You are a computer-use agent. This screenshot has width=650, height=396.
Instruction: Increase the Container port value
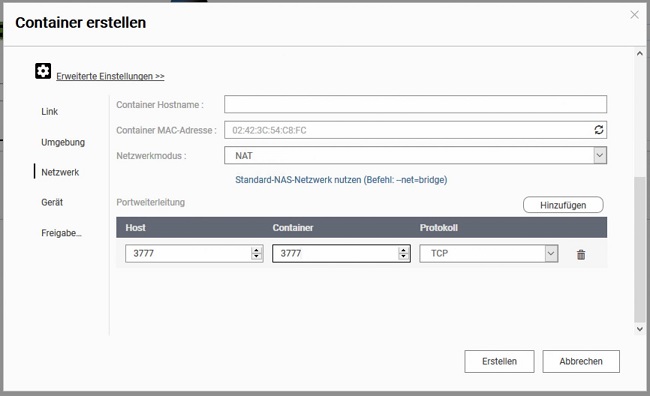click(403, 250)
